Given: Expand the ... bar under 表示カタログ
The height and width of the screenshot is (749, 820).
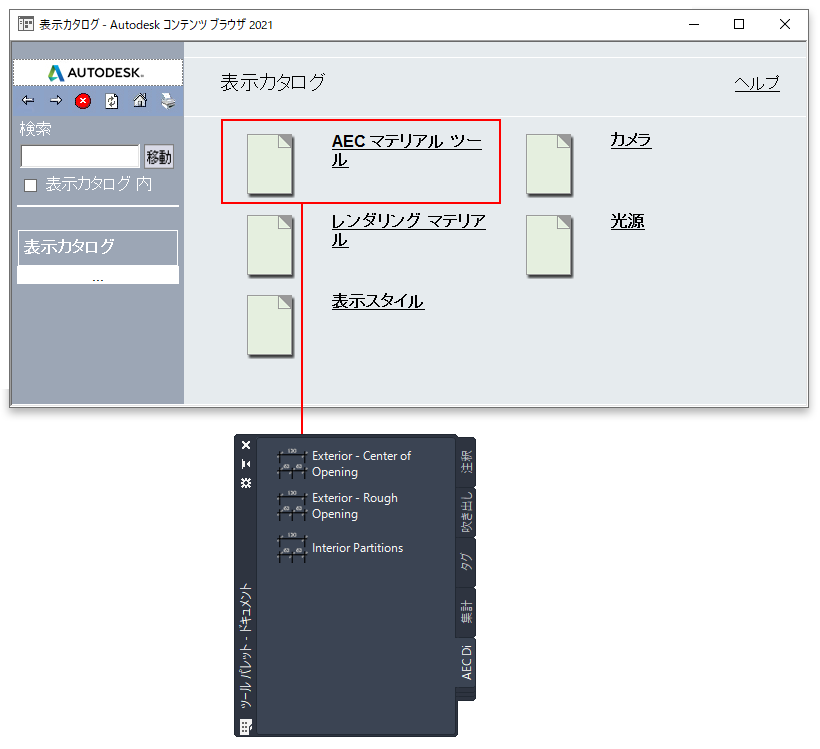Looking at the screenshot, I should point(98,275).
